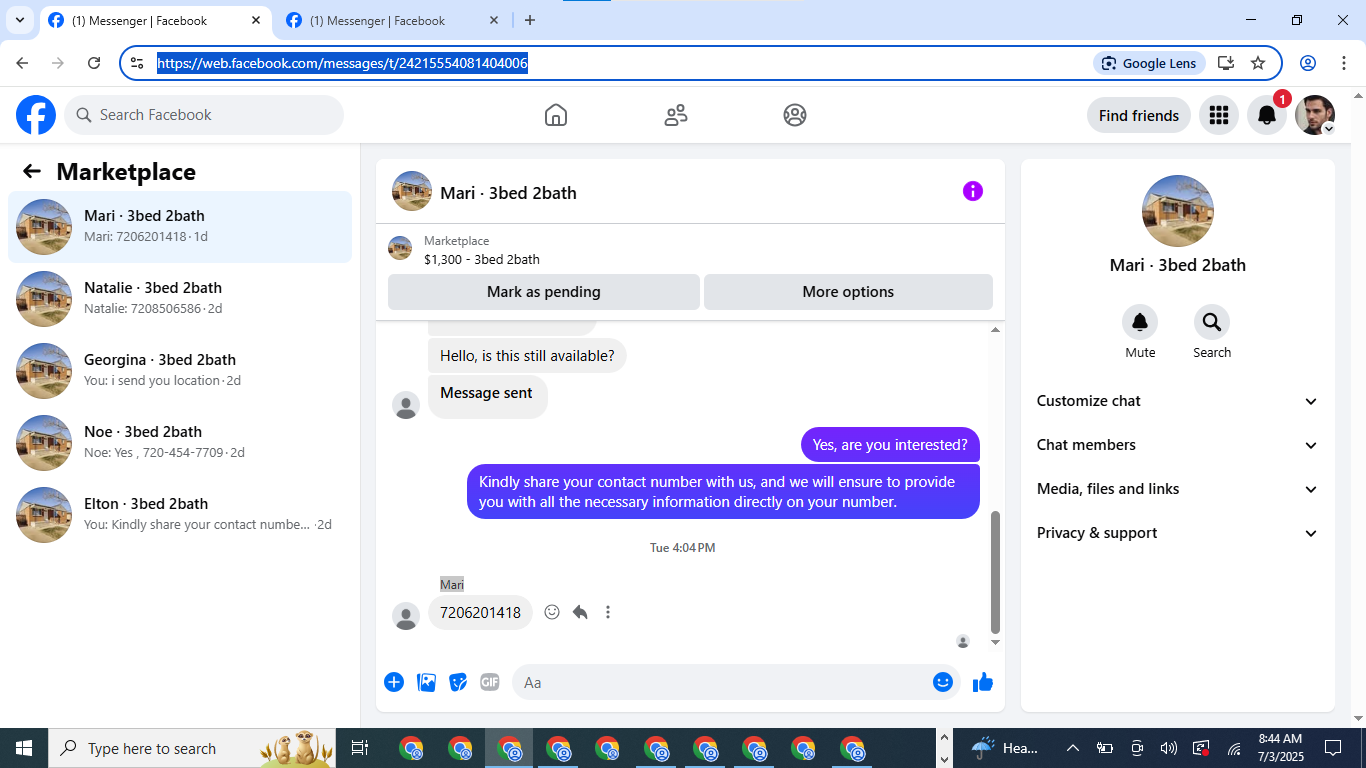Open Natalie 3bed 2bath conversation
1366x768 pixels.
click(180, 299)
